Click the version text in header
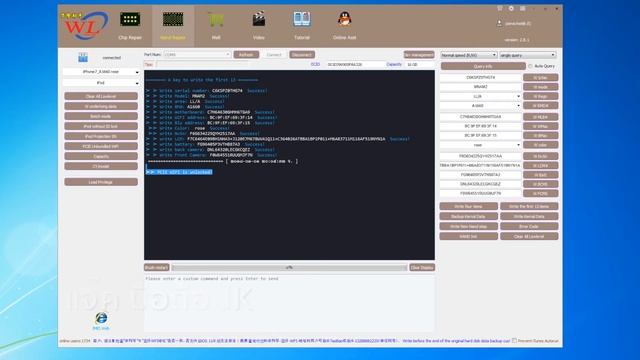640x360 pixels. [517, 40]
